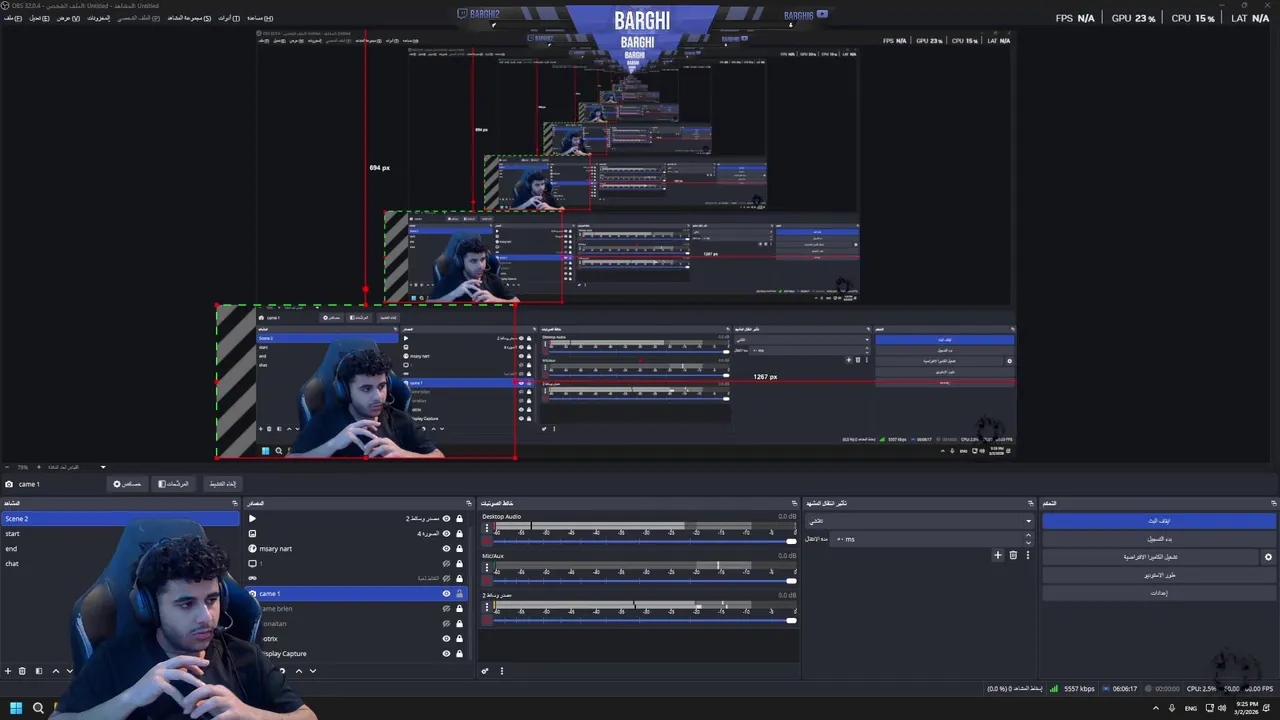
Task: Unlock the came 1 source lock
Action: [460, 593]
